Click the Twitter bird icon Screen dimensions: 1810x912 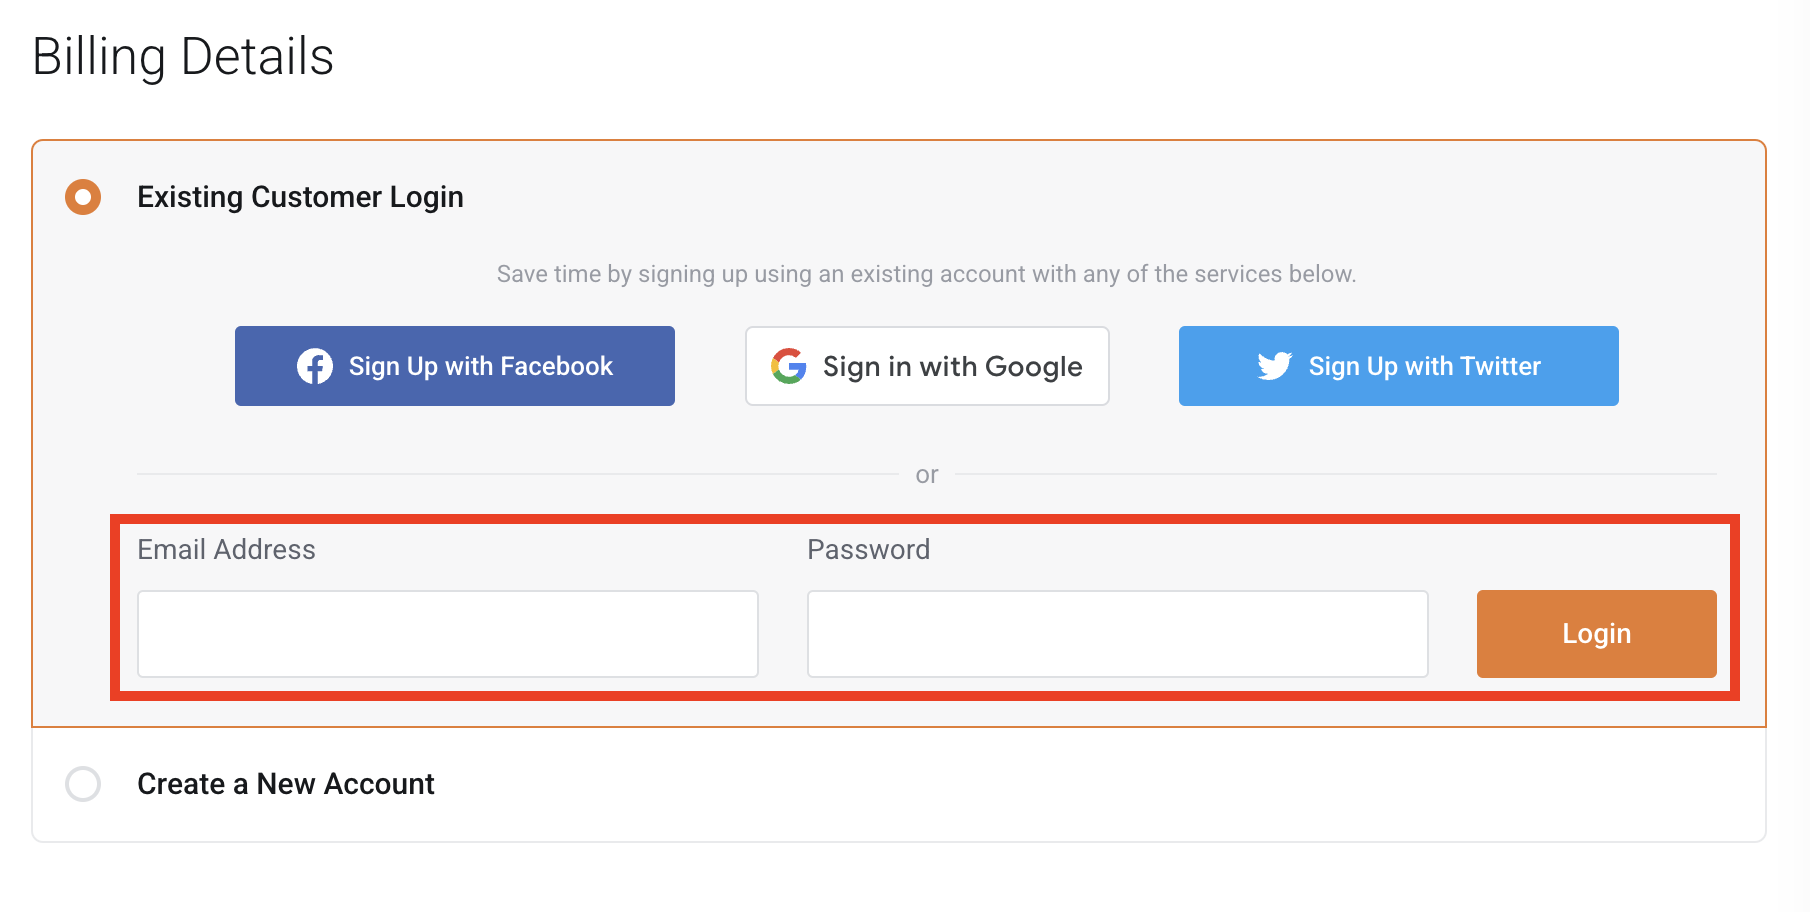[x=1275, y=366]
